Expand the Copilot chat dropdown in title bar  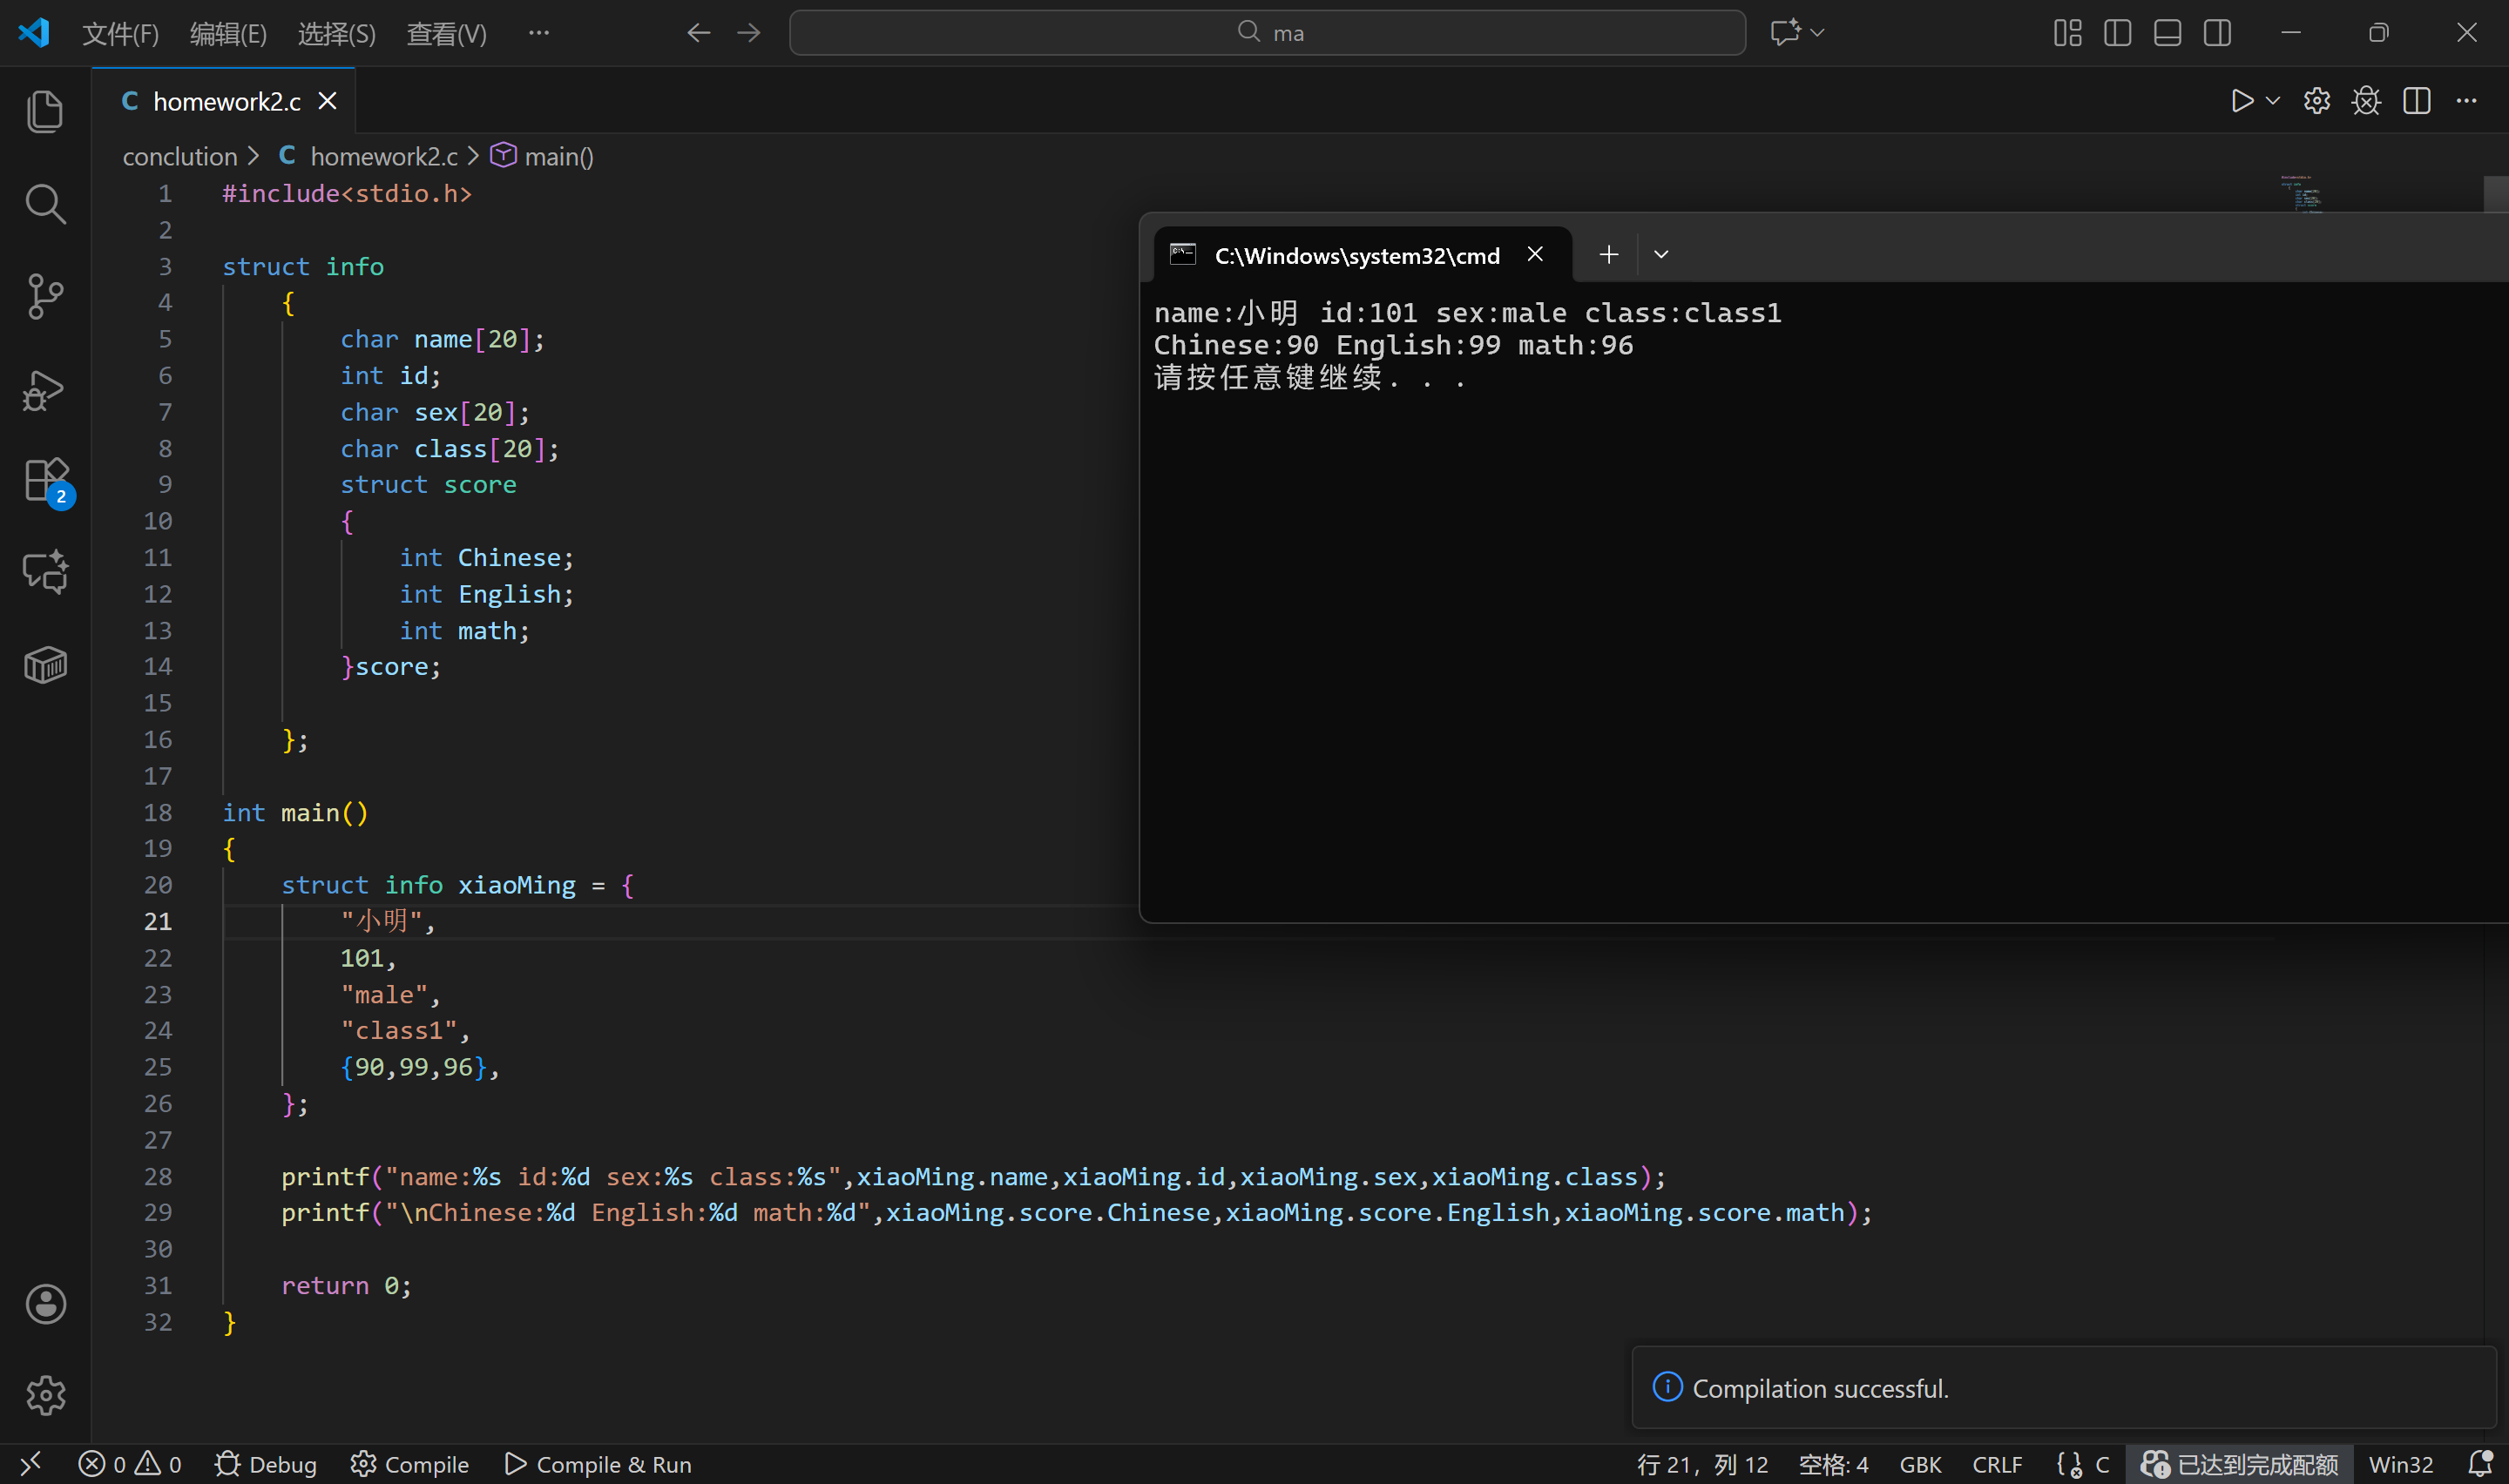1818,33
